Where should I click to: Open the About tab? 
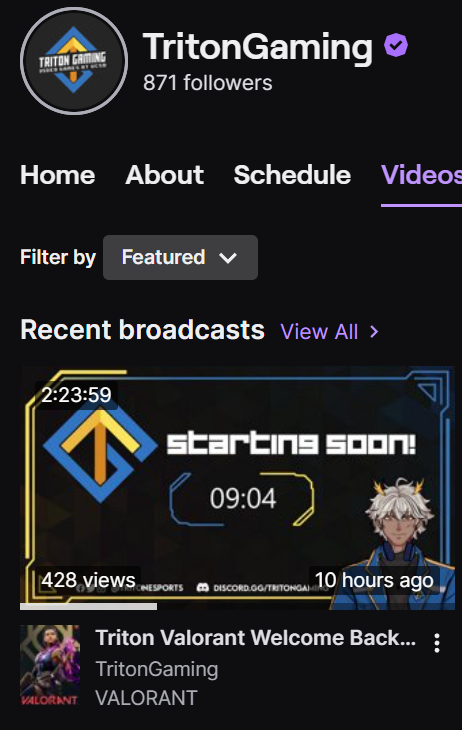tap(164, 175)
